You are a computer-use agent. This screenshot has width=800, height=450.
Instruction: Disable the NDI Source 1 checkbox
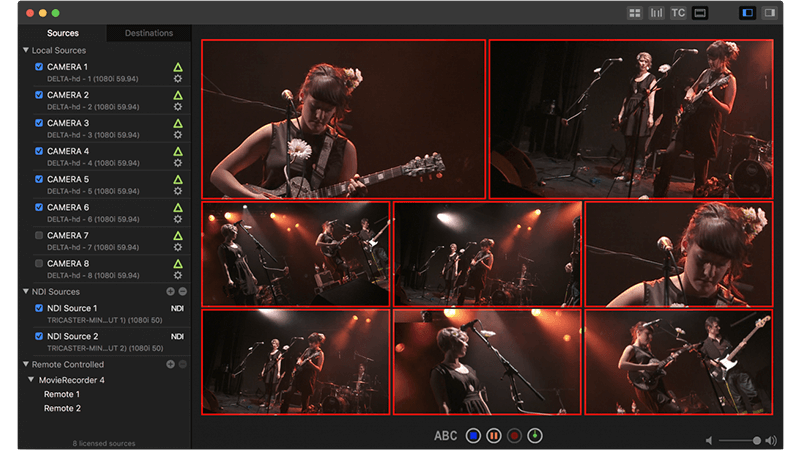[39, 308]
